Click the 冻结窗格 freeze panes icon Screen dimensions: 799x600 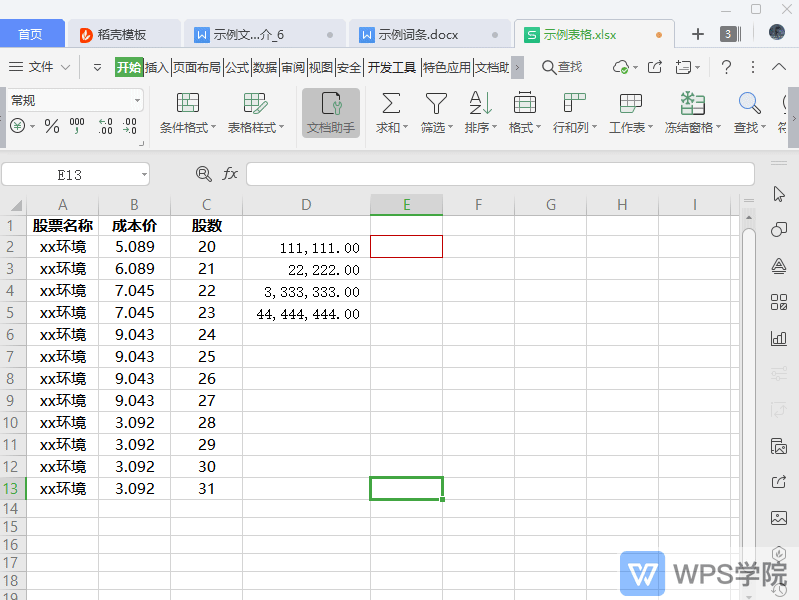tap(692, 103)
